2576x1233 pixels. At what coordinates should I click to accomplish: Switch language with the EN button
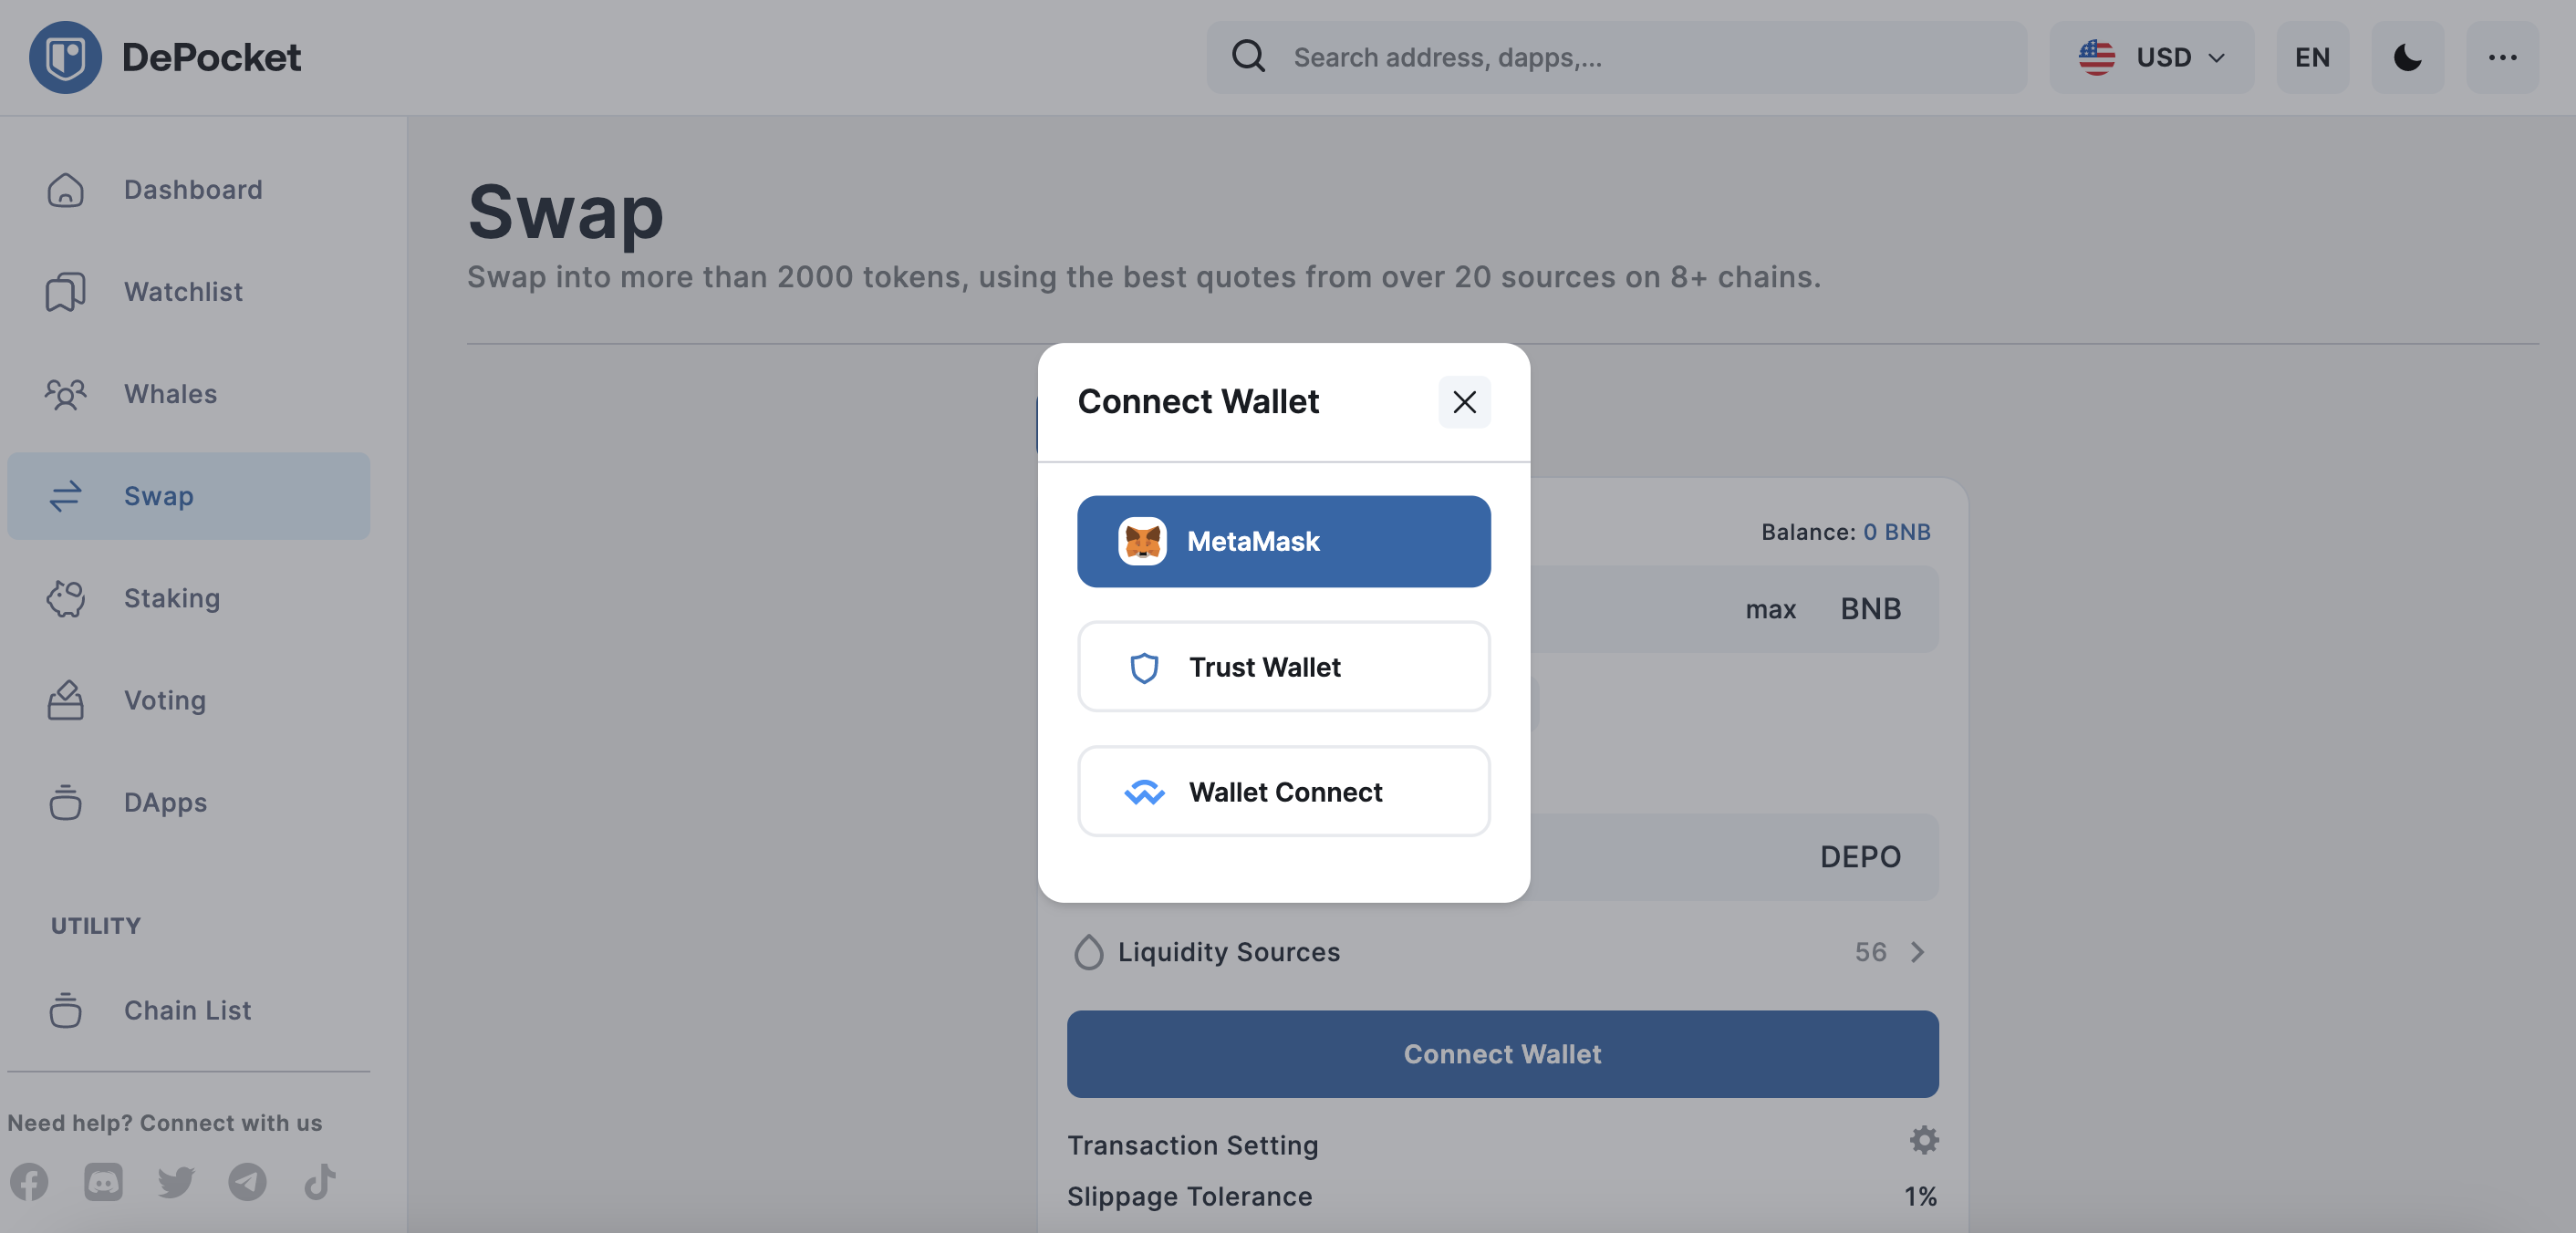[x=2312, y=57]
